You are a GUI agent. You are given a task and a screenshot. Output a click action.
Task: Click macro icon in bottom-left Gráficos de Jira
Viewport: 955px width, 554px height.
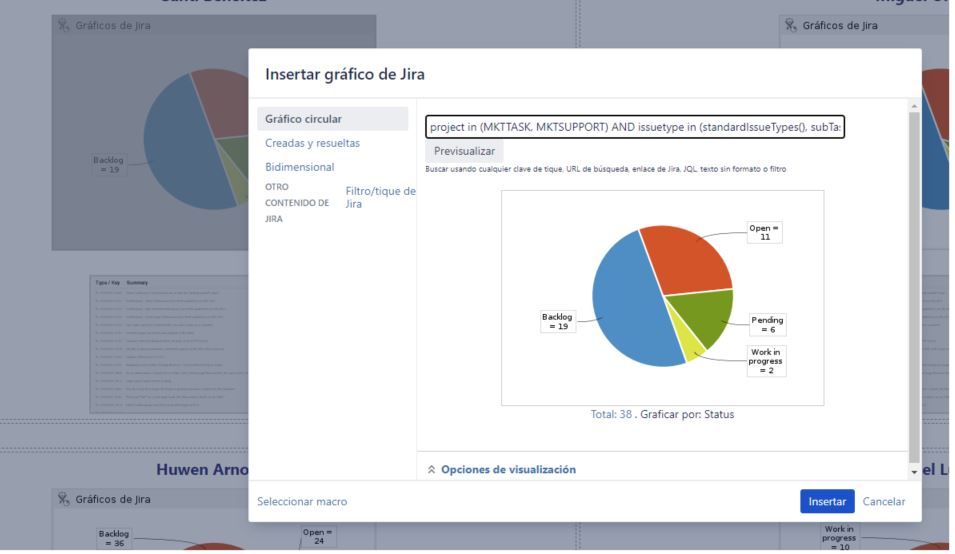63,499
